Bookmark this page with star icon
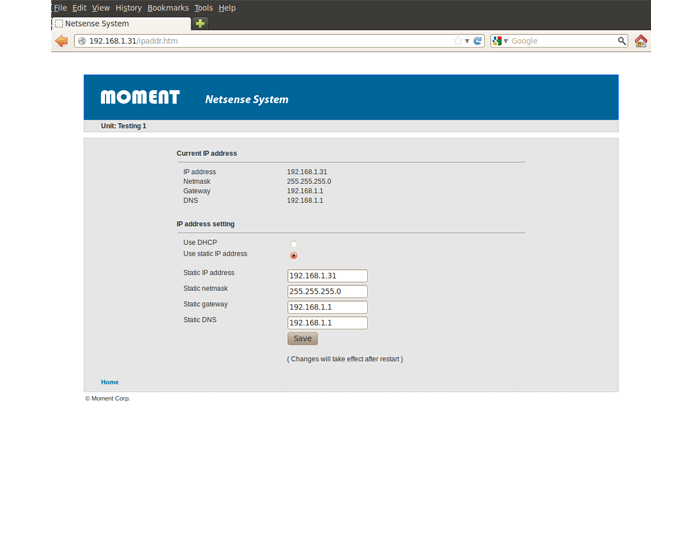 tap(458, 41)
